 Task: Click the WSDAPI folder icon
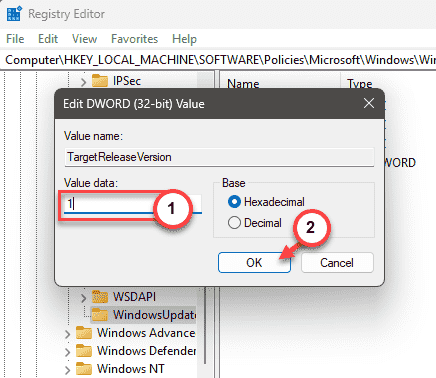click(100, 296)
